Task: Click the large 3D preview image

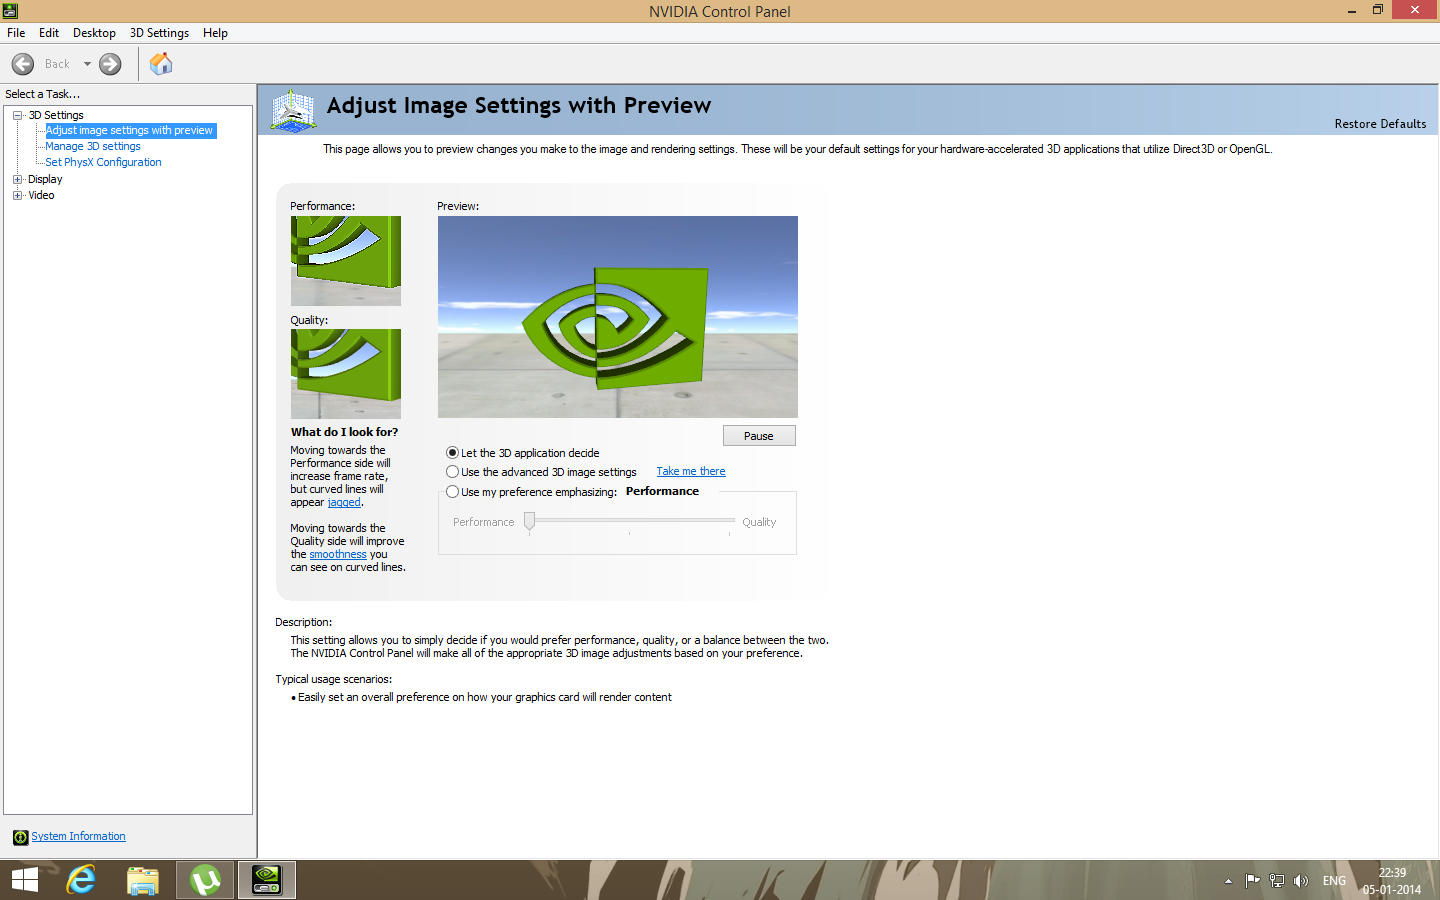Action: (618, 317)
